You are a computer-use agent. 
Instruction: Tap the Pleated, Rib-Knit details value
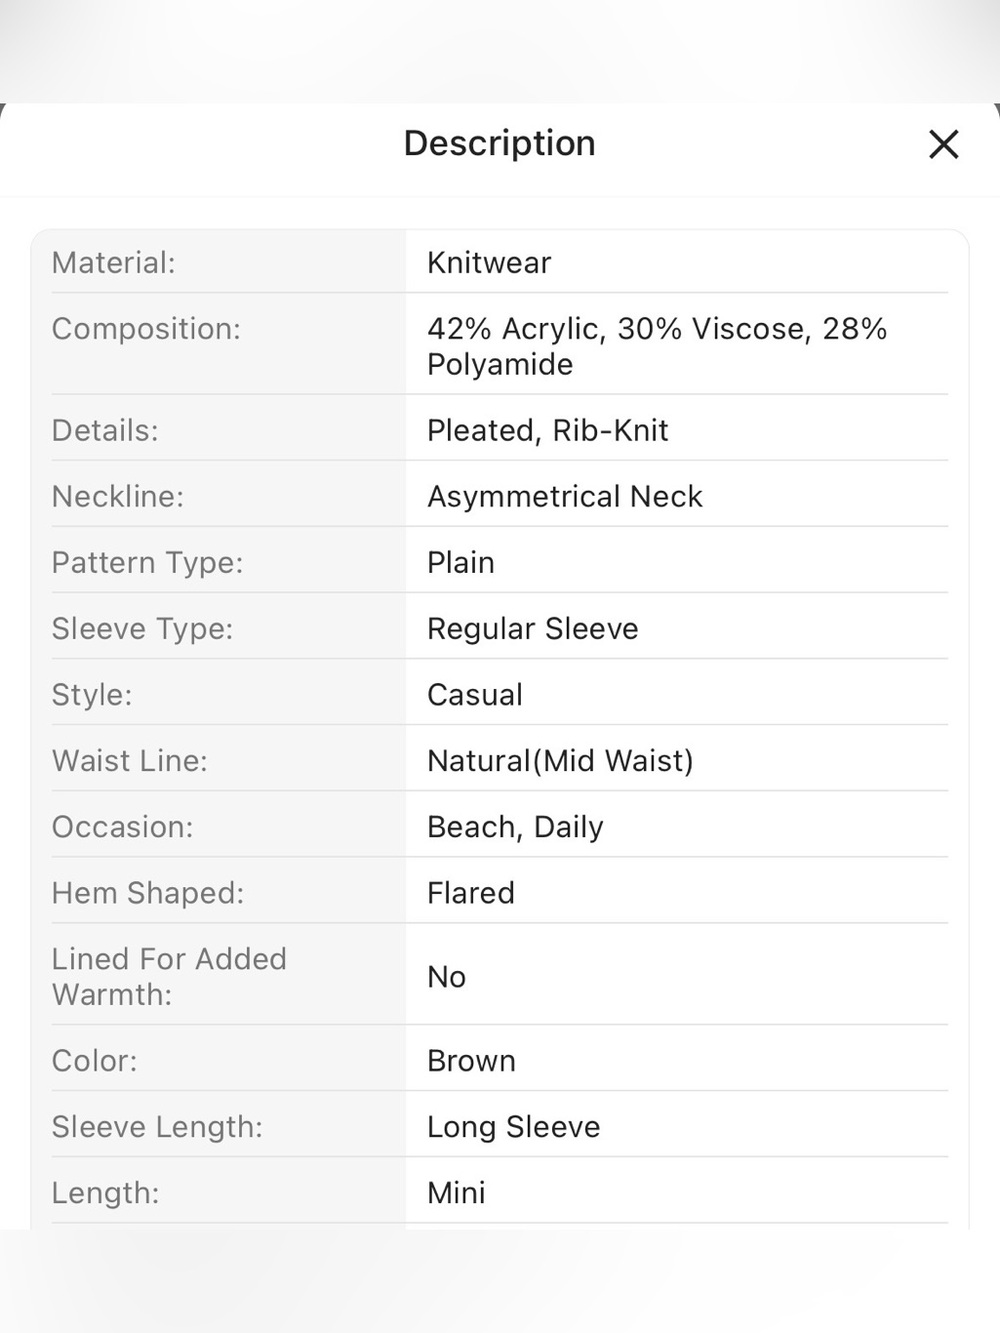[x=548, y=431]
